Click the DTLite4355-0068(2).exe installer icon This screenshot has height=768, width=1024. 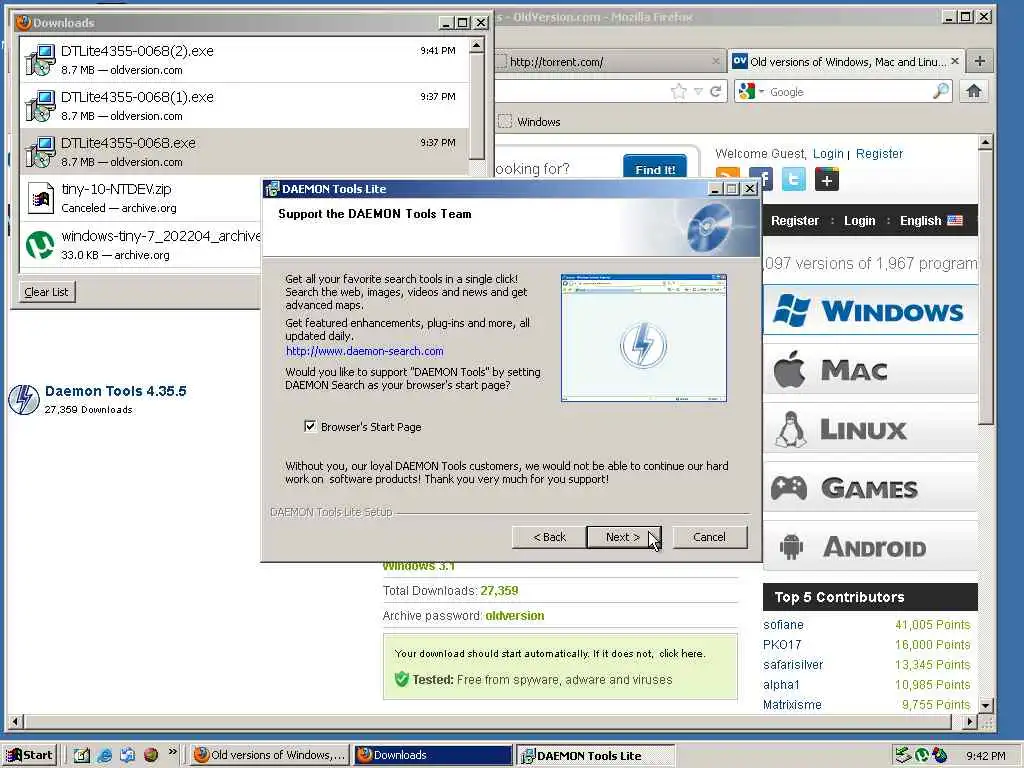point(40,59)
